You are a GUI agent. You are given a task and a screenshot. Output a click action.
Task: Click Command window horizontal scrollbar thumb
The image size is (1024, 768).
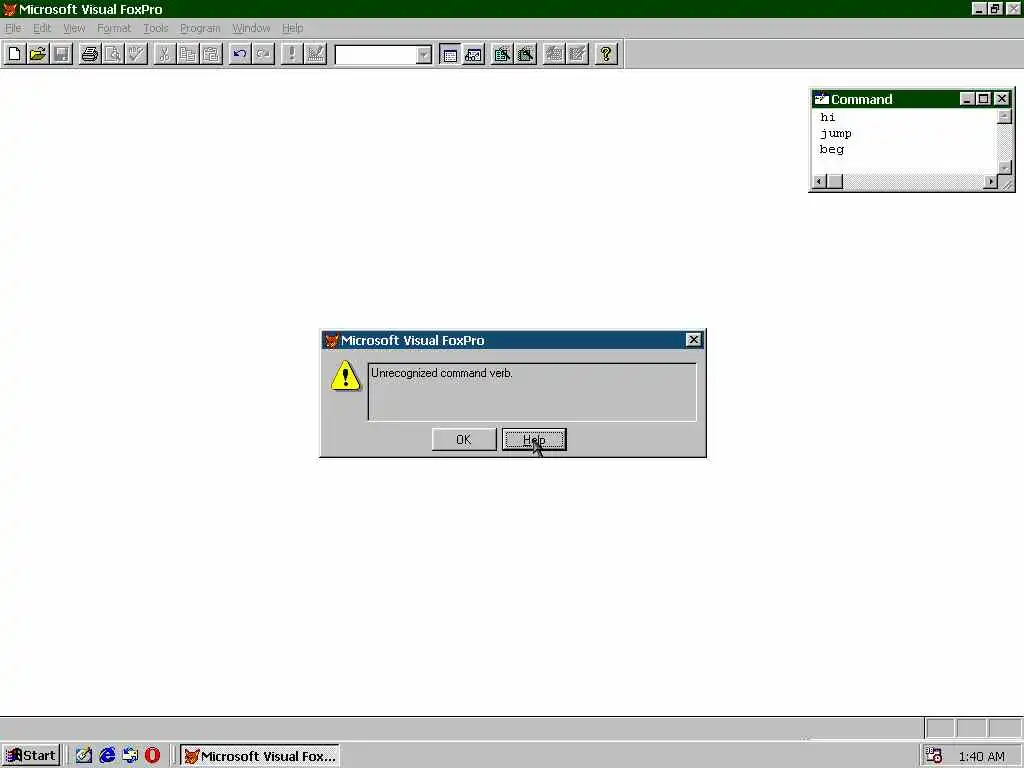point(835,182)
